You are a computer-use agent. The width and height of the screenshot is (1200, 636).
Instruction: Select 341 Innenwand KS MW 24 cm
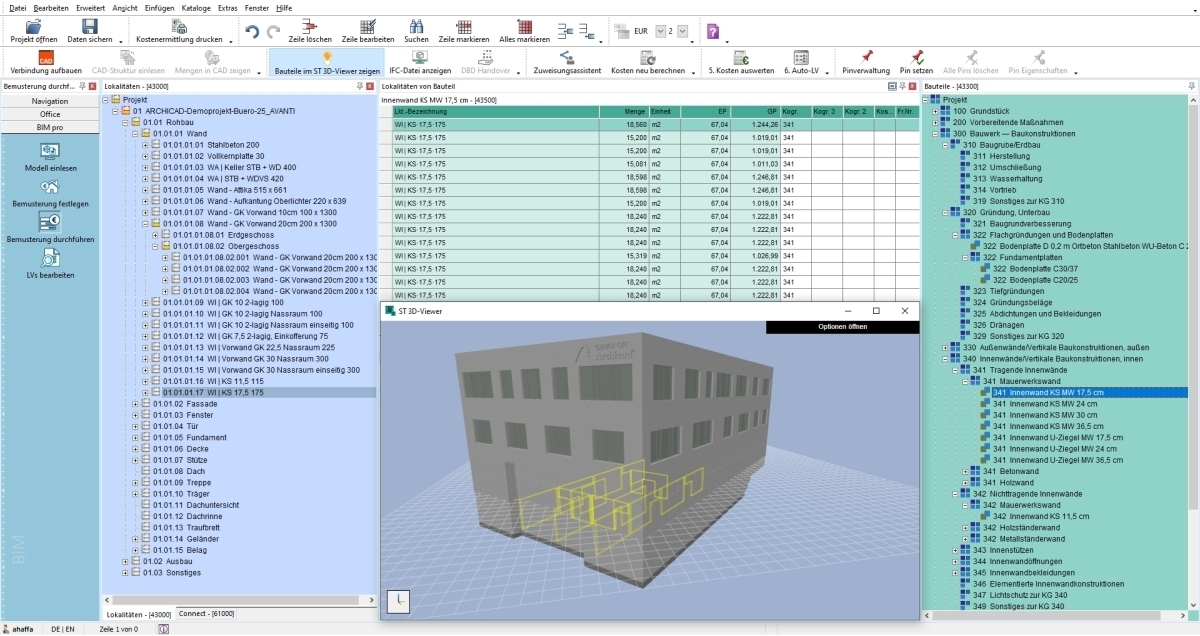pyautogui.click(x=1036, y=403)
